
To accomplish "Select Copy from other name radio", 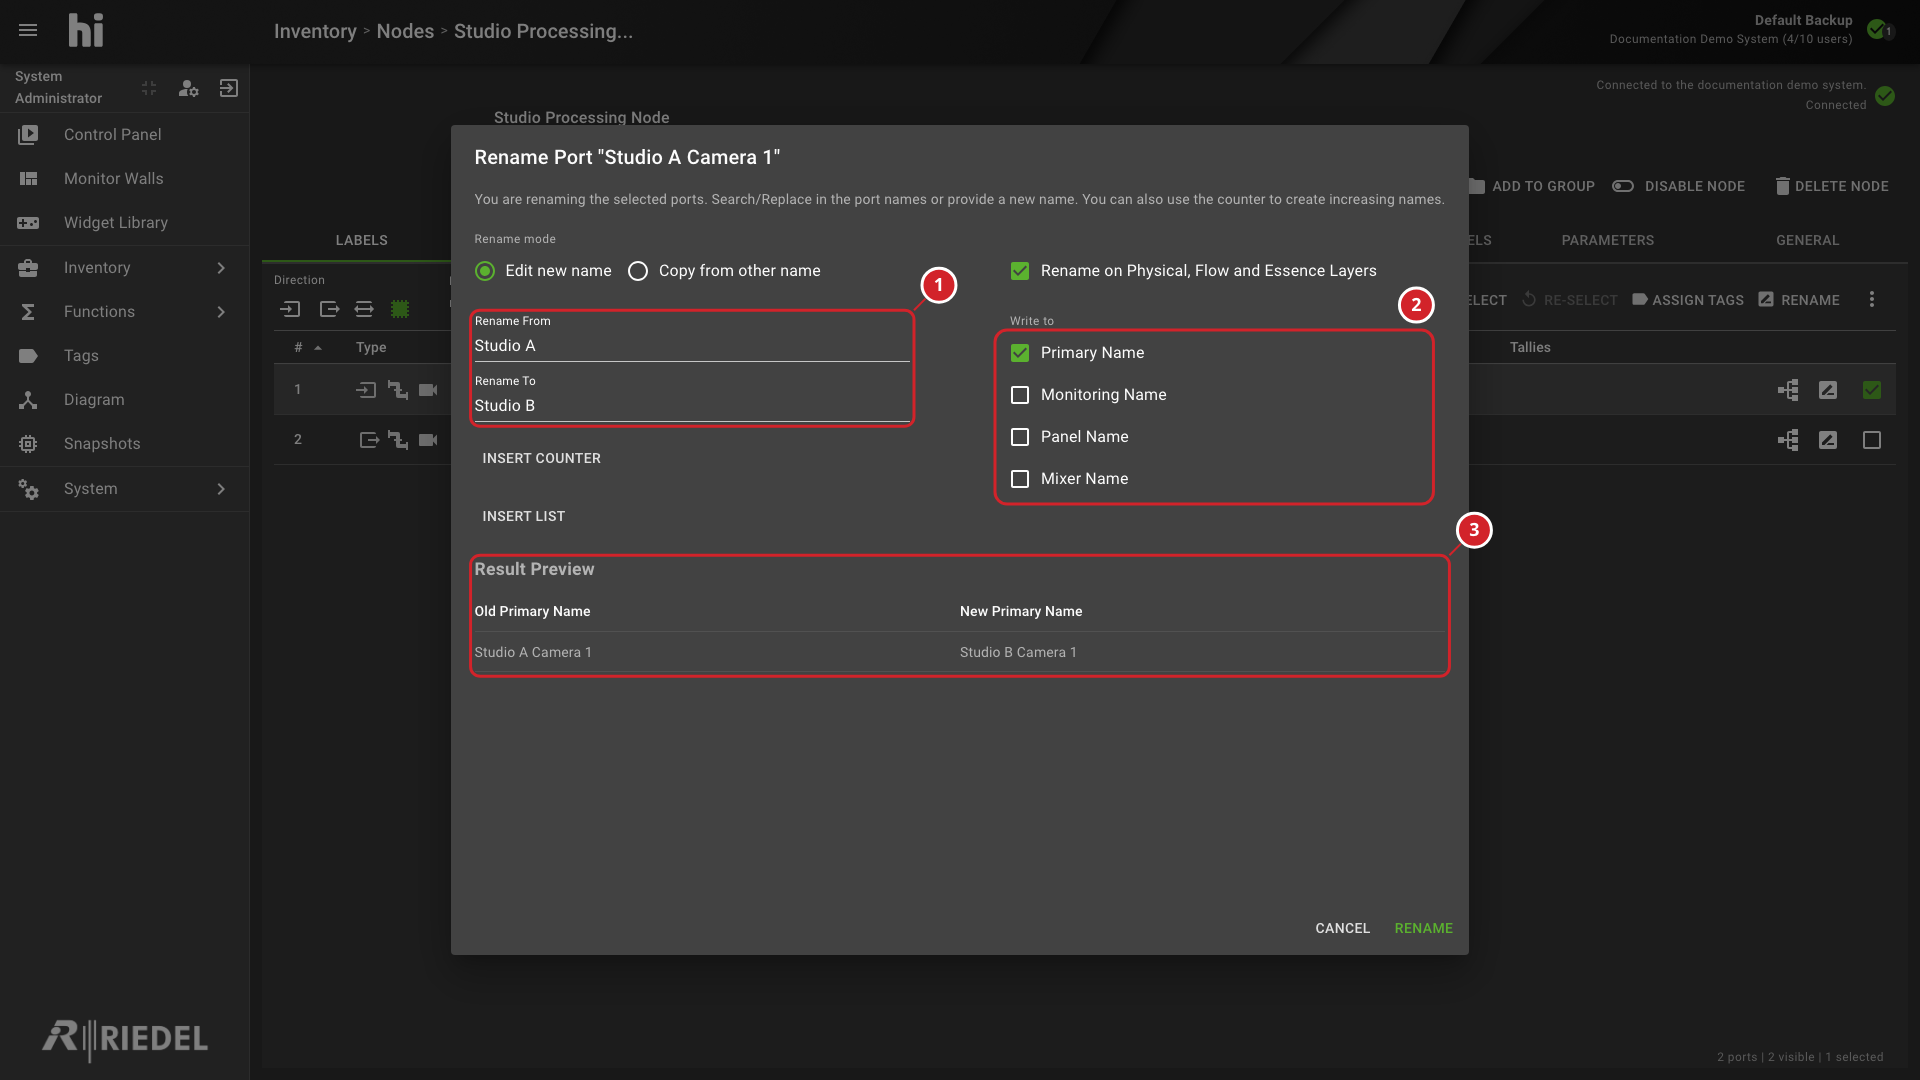I will 638,271.
